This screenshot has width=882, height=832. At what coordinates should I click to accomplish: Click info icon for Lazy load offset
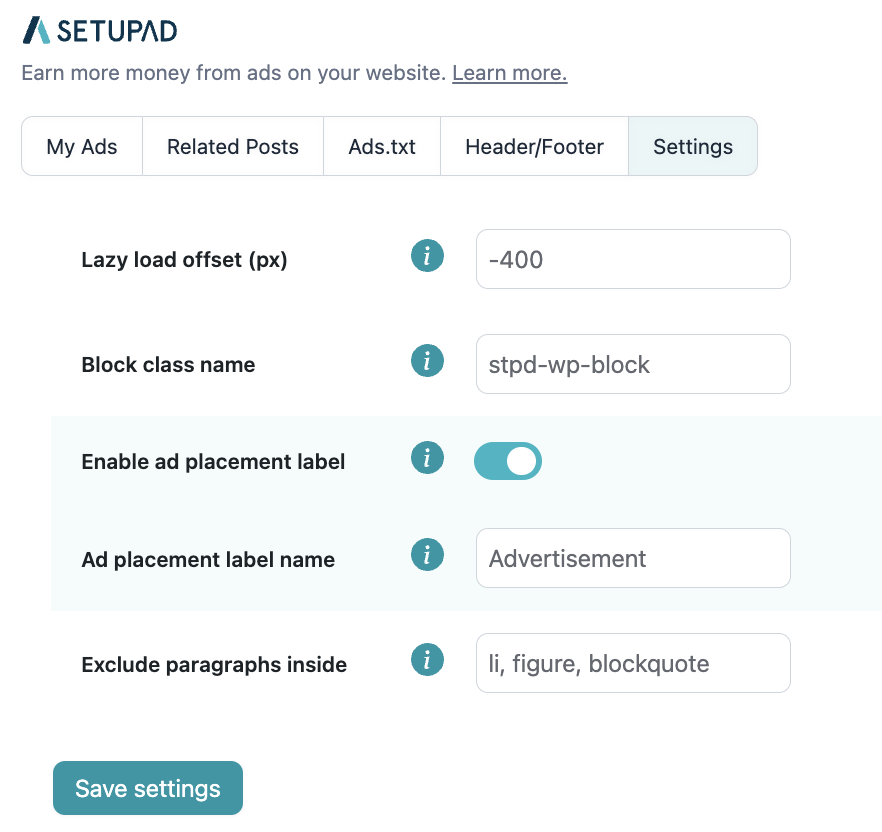tap(427, 257)
